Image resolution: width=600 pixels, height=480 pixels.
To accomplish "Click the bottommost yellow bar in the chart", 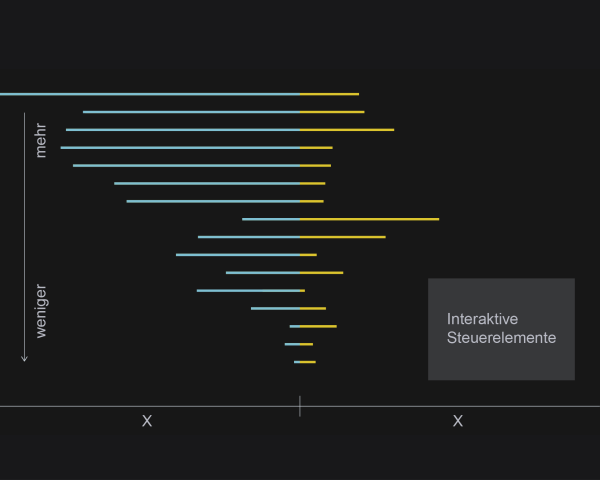I will click(307, 362).
